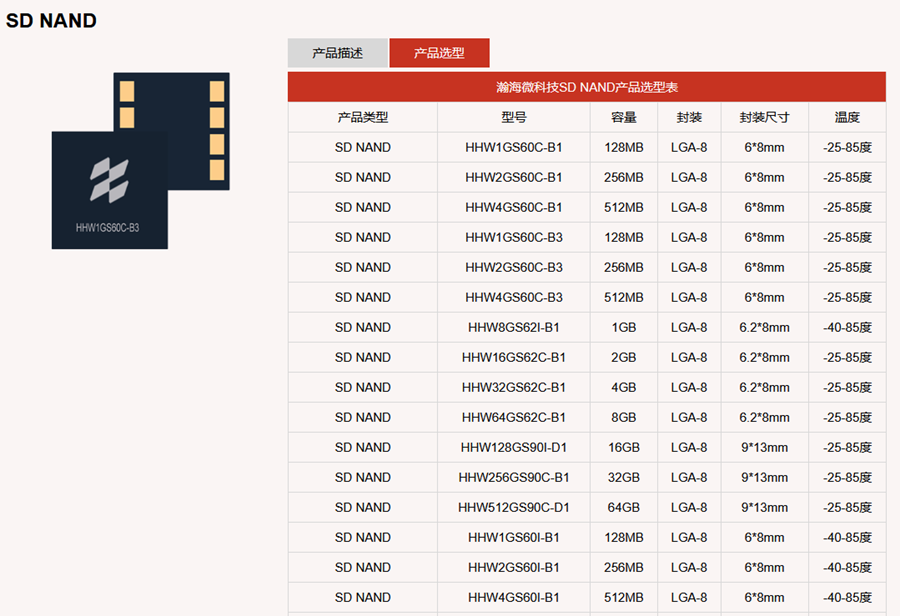This screenshot has width=900, height=616.
Task: Open the 产品描述 tab
Action: click(337, 53)
